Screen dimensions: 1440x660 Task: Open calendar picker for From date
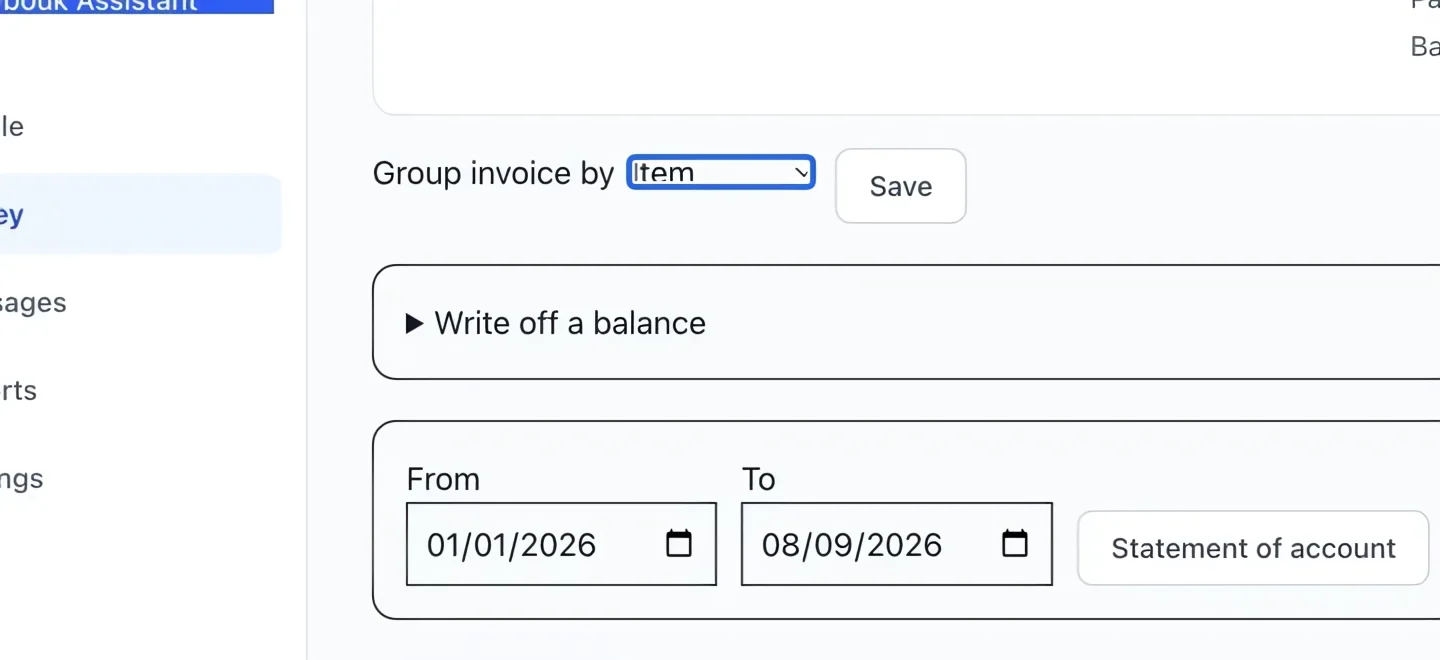pyautogui.click(x=679, y=543)
